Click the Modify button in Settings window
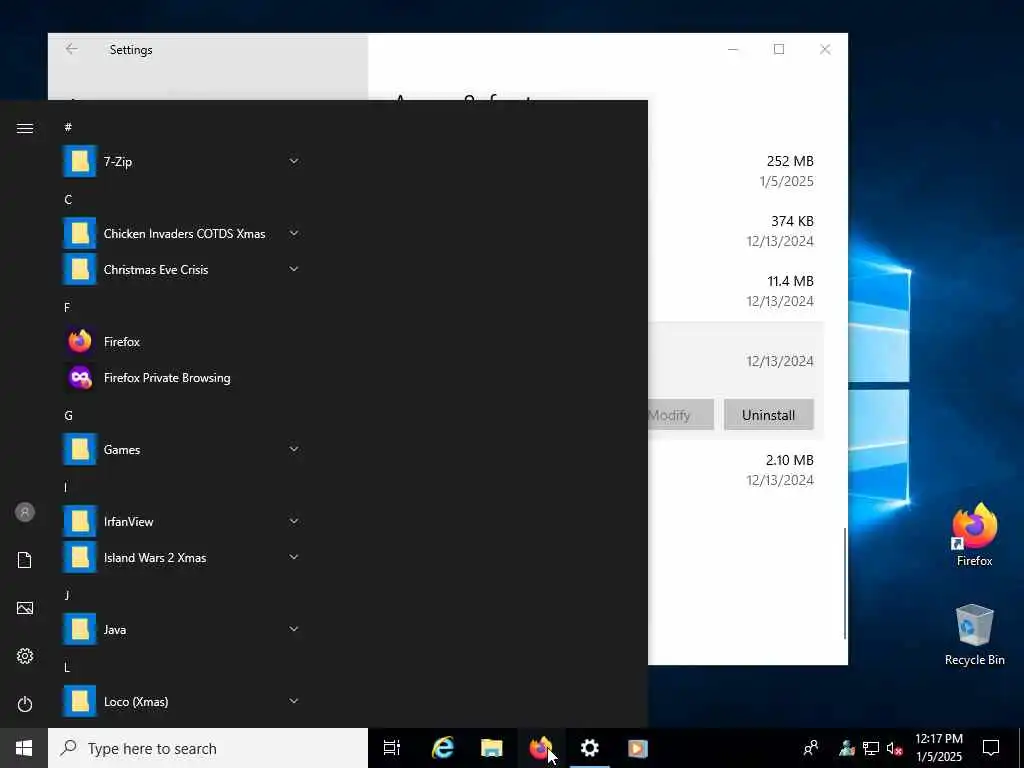 tap(680, 415)
